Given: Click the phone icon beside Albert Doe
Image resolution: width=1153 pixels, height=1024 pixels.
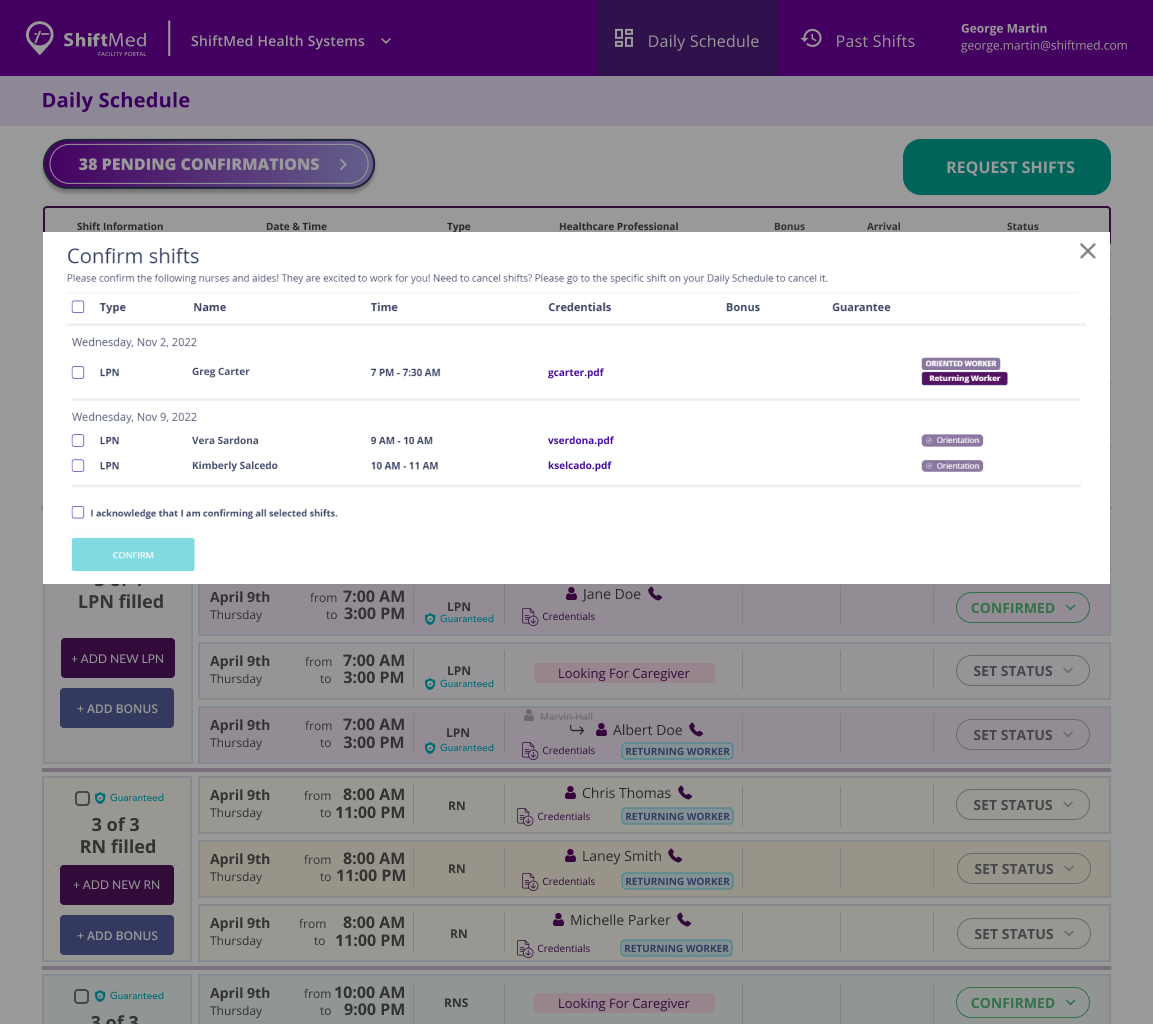Looking at the screenshot, I should tap(696, 730).
